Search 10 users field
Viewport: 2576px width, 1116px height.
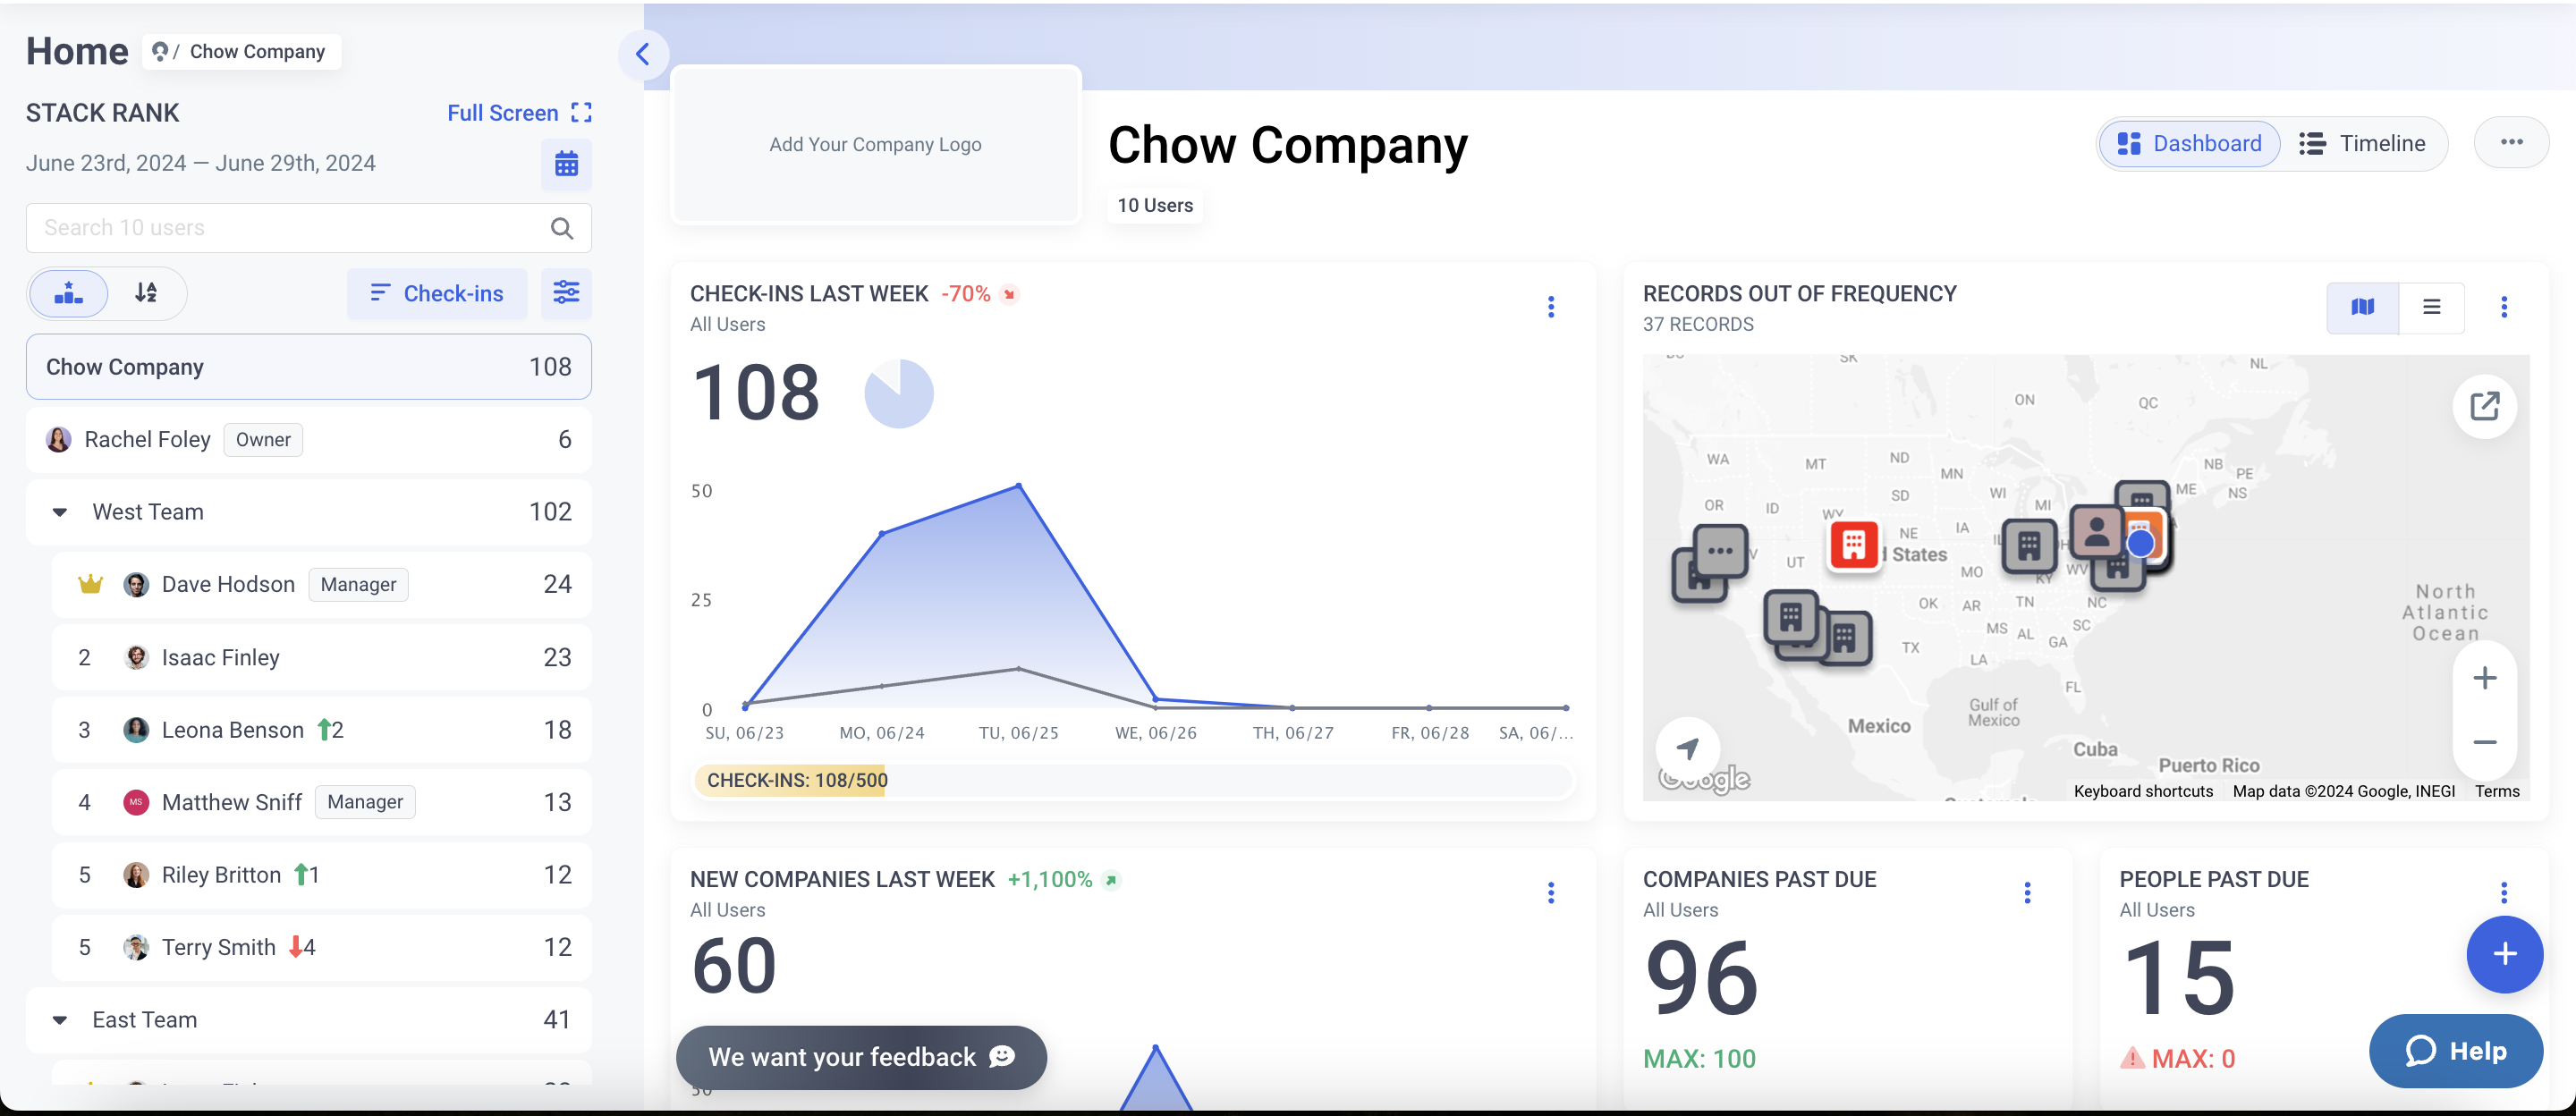tap(308, 228)
